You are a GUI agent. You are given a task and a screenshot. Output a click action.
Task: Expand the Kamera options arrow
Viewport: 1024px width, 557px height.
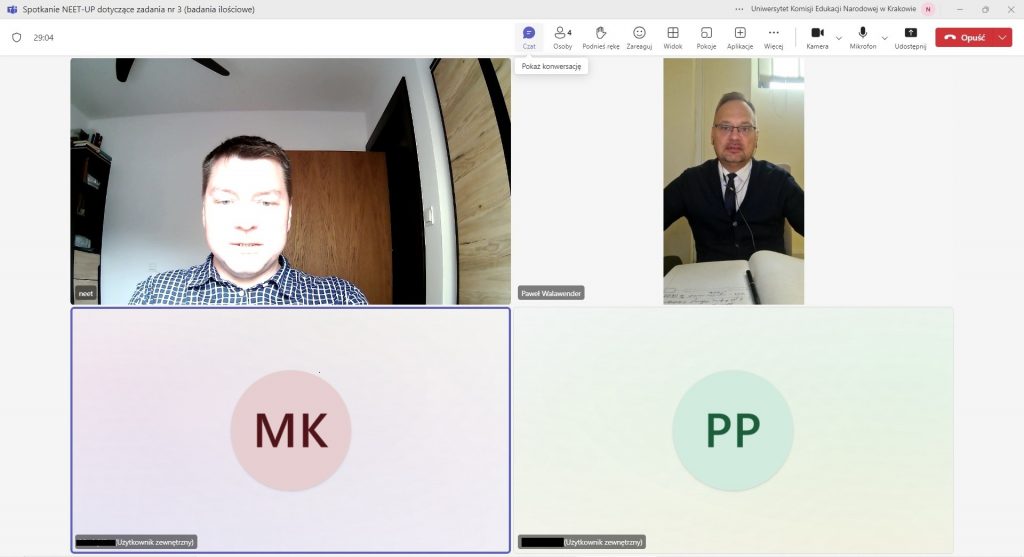(x=839, y=37)
